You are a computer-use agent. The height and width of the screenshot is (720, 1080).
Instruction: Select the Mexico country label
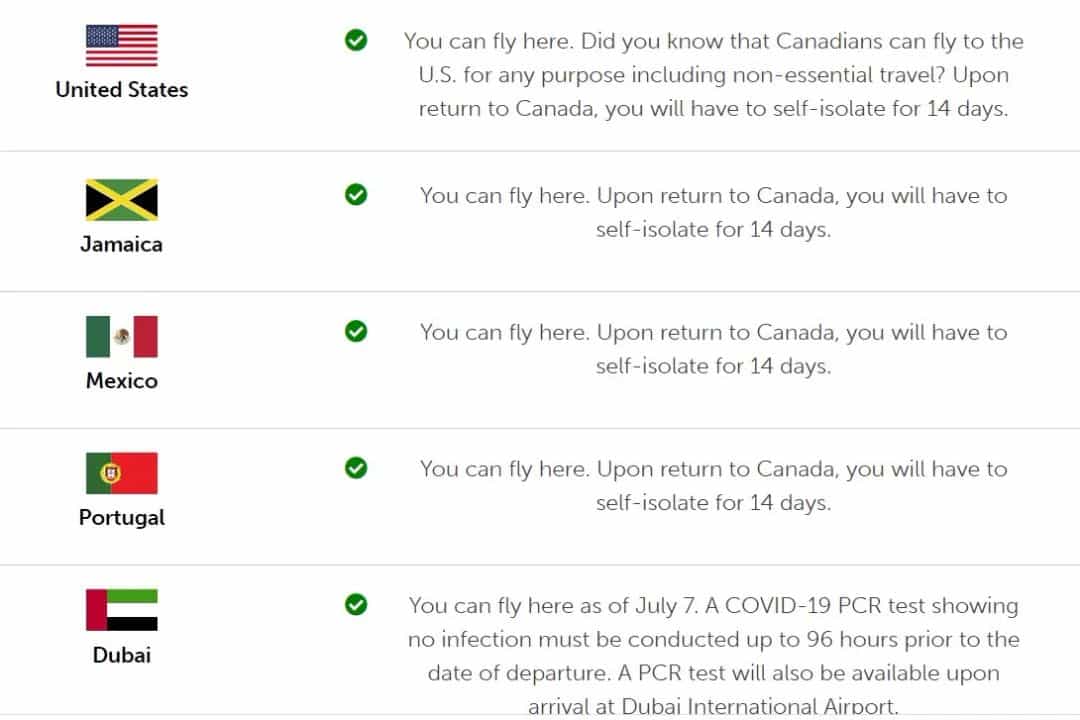[121, 380]
